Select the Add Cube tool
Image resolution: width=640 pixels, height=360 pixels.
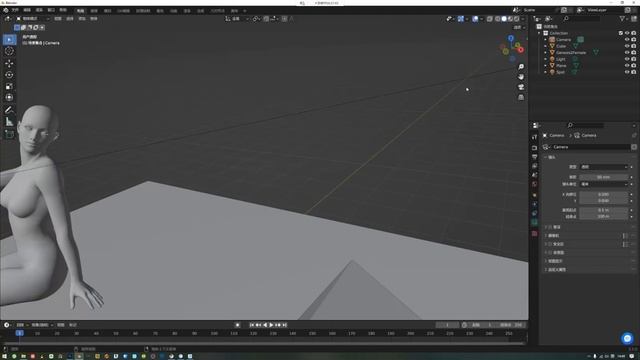pyautogui.click(x=9, y=134)
